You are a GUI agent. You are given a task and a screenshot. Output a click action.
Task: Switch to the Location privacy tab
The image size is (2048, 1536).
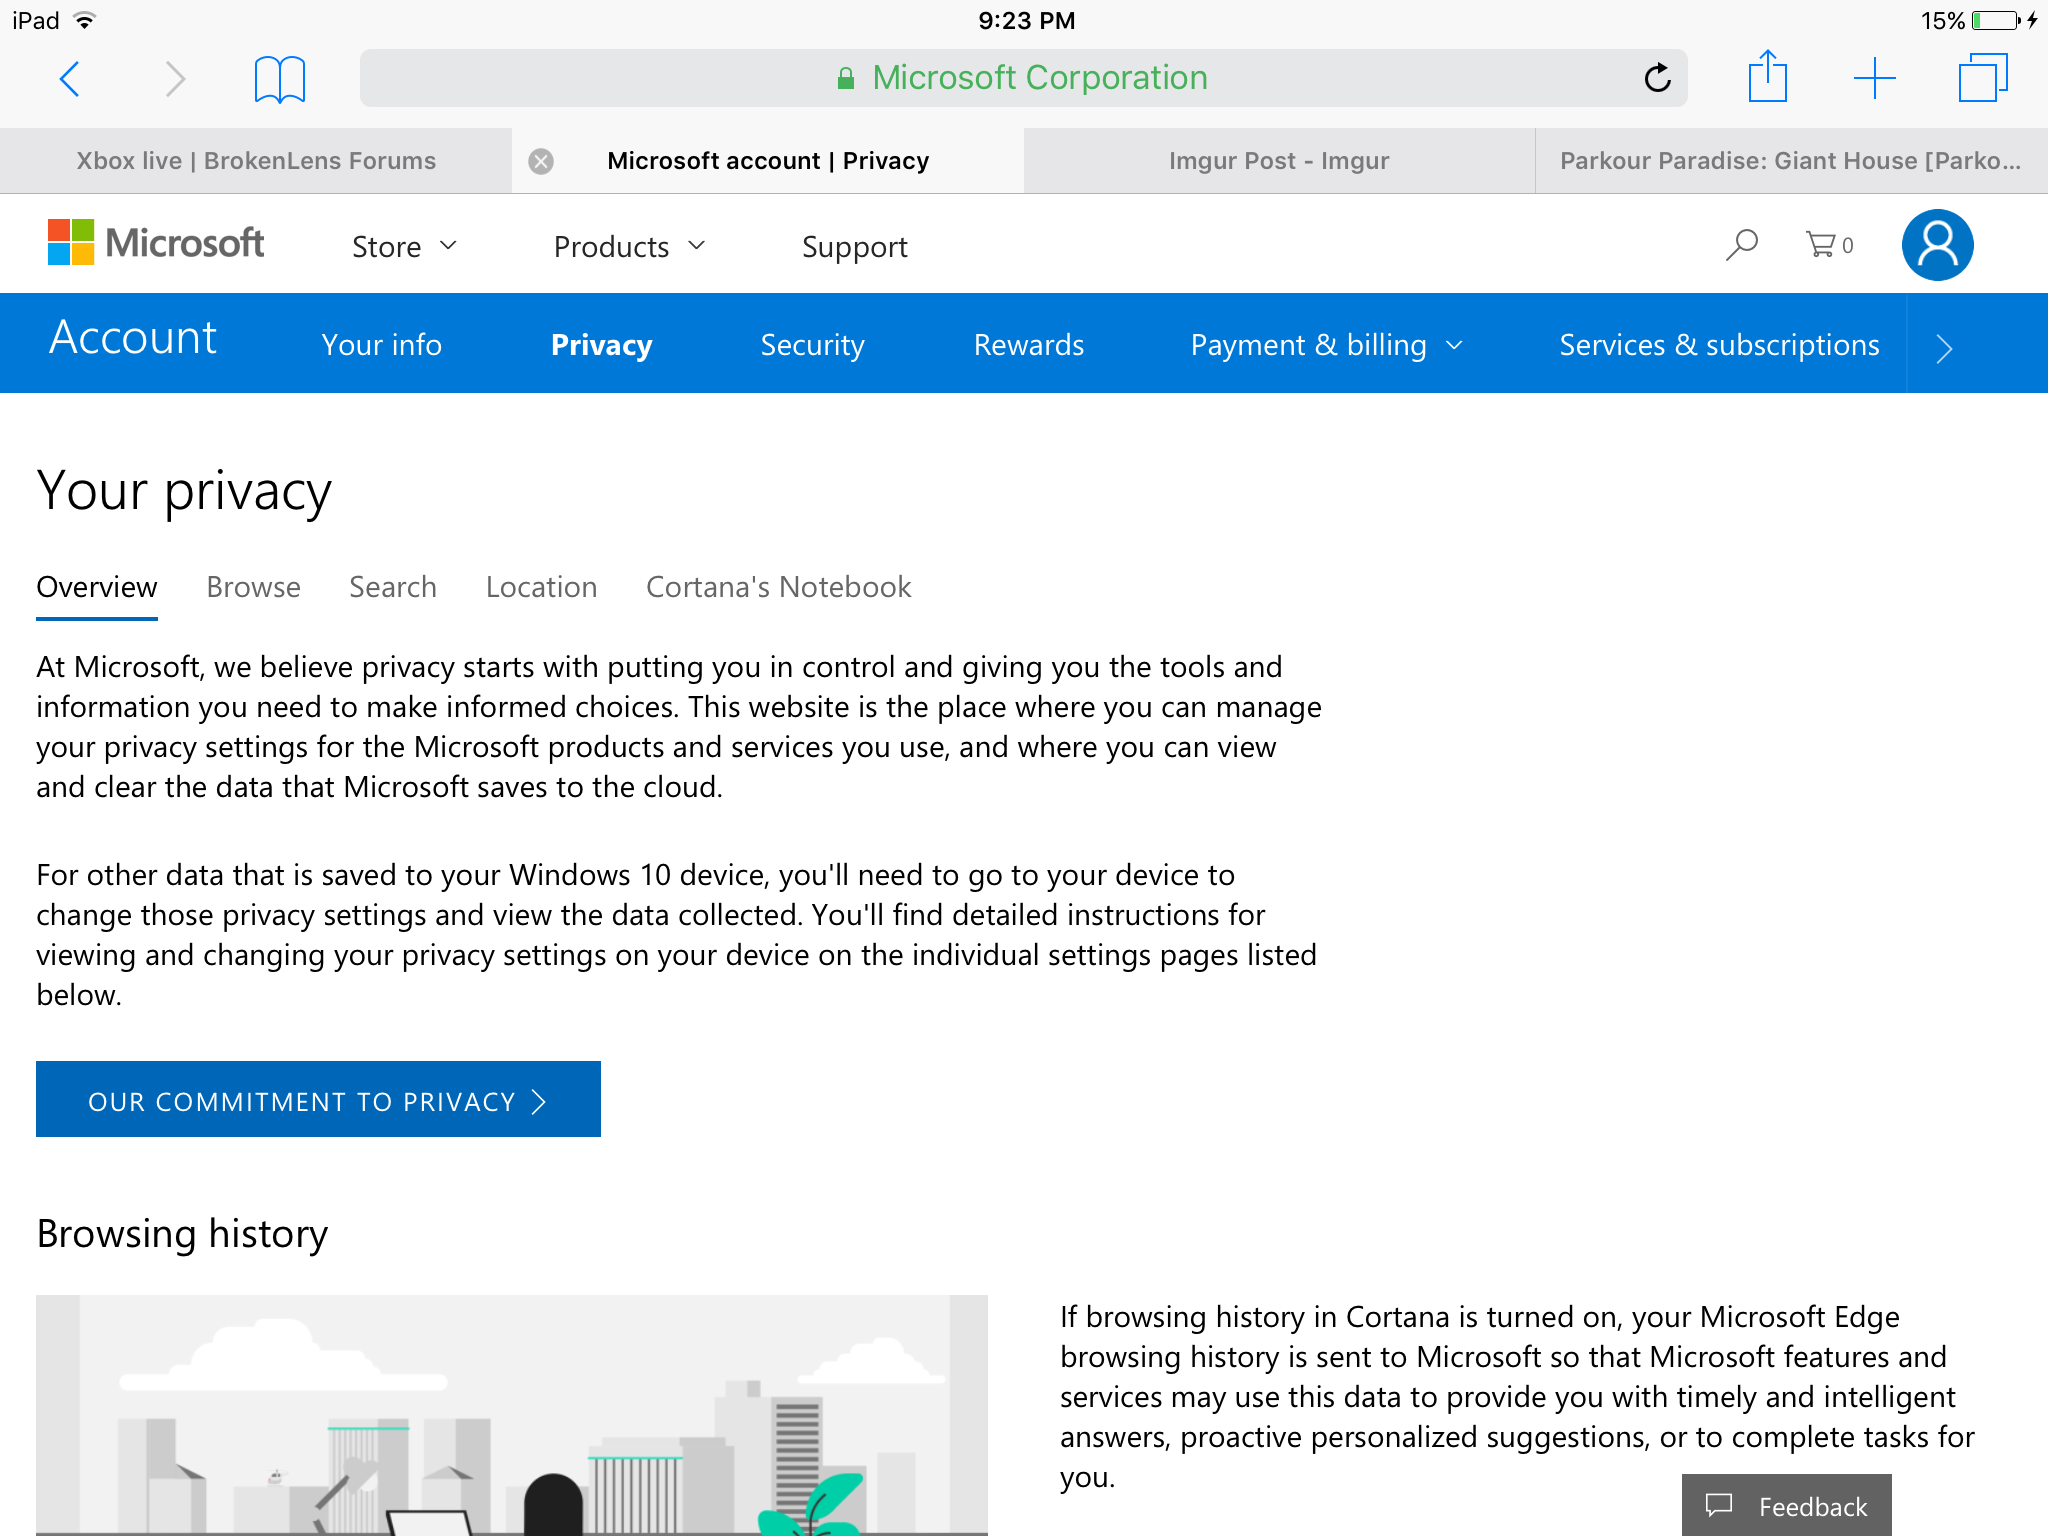point(542,587)
